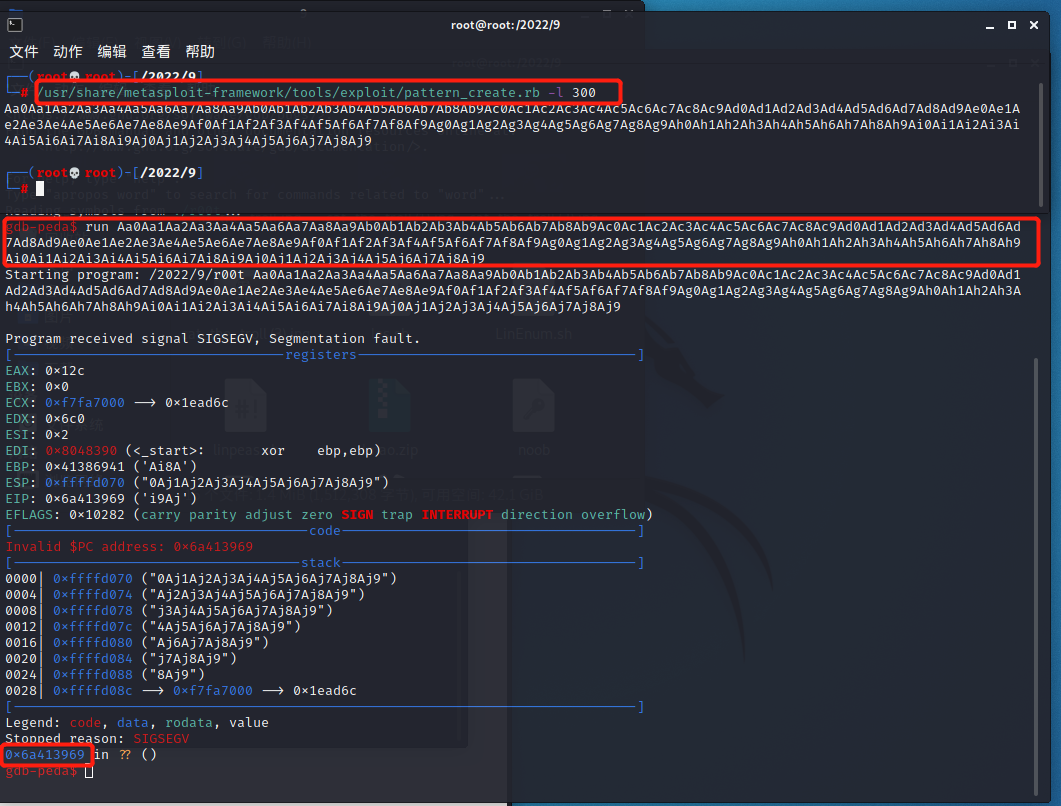Open the 查看 menu

(156, 51)
